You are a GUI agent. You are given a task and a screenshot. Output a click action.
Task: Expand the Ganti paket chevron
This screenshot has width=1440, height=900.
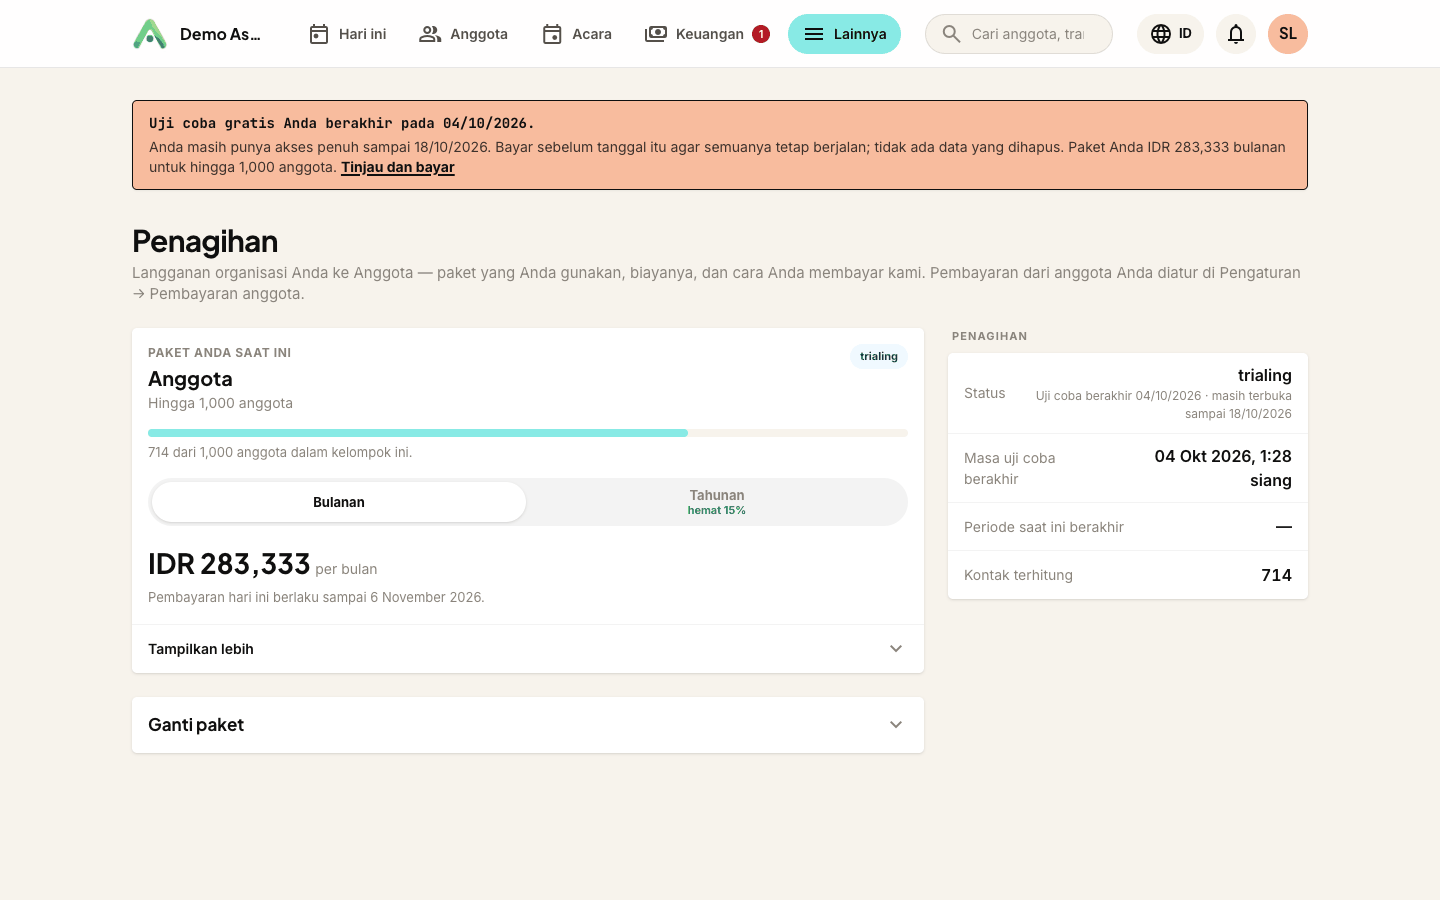[896, 725]
